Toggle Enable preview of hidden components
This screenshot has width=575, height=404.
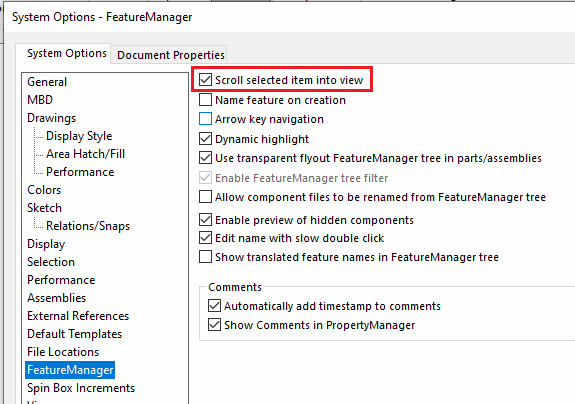tap(205, 220)
